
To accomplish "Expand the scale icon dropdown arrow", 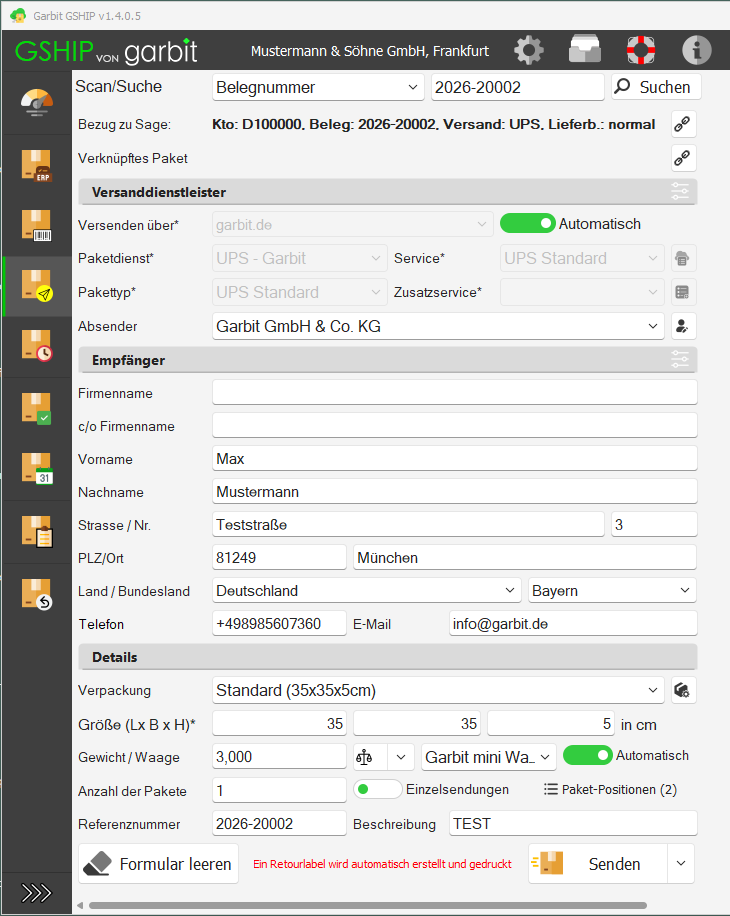I will 401,757.
